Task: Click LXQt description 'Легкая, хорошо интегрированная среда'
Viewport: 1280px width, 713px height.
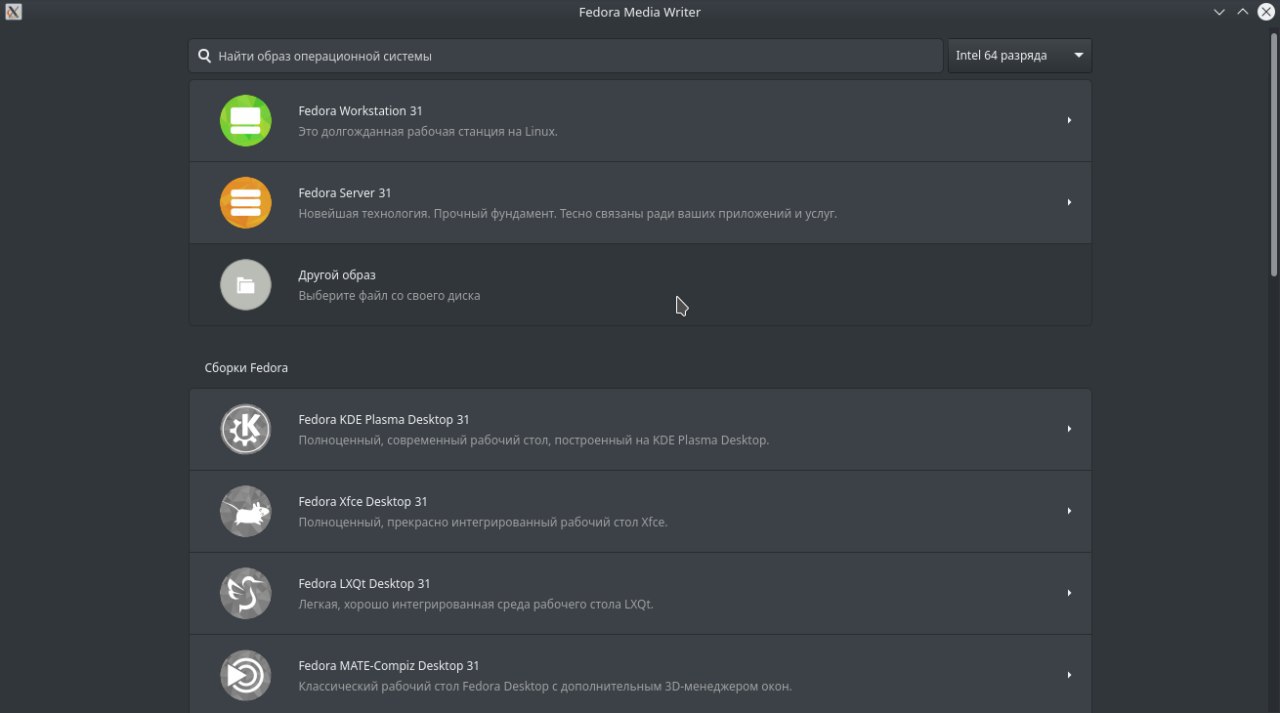Action: click(x=476, y=604)
